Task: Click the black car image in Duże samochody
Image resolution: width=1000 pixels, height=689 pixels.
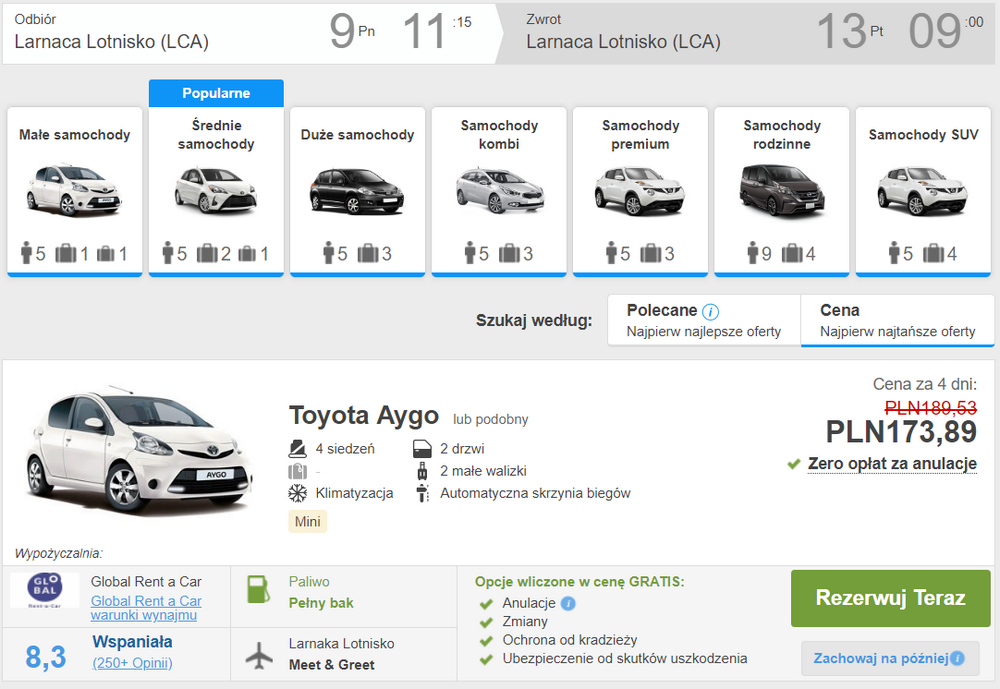Action: point(357,191)
